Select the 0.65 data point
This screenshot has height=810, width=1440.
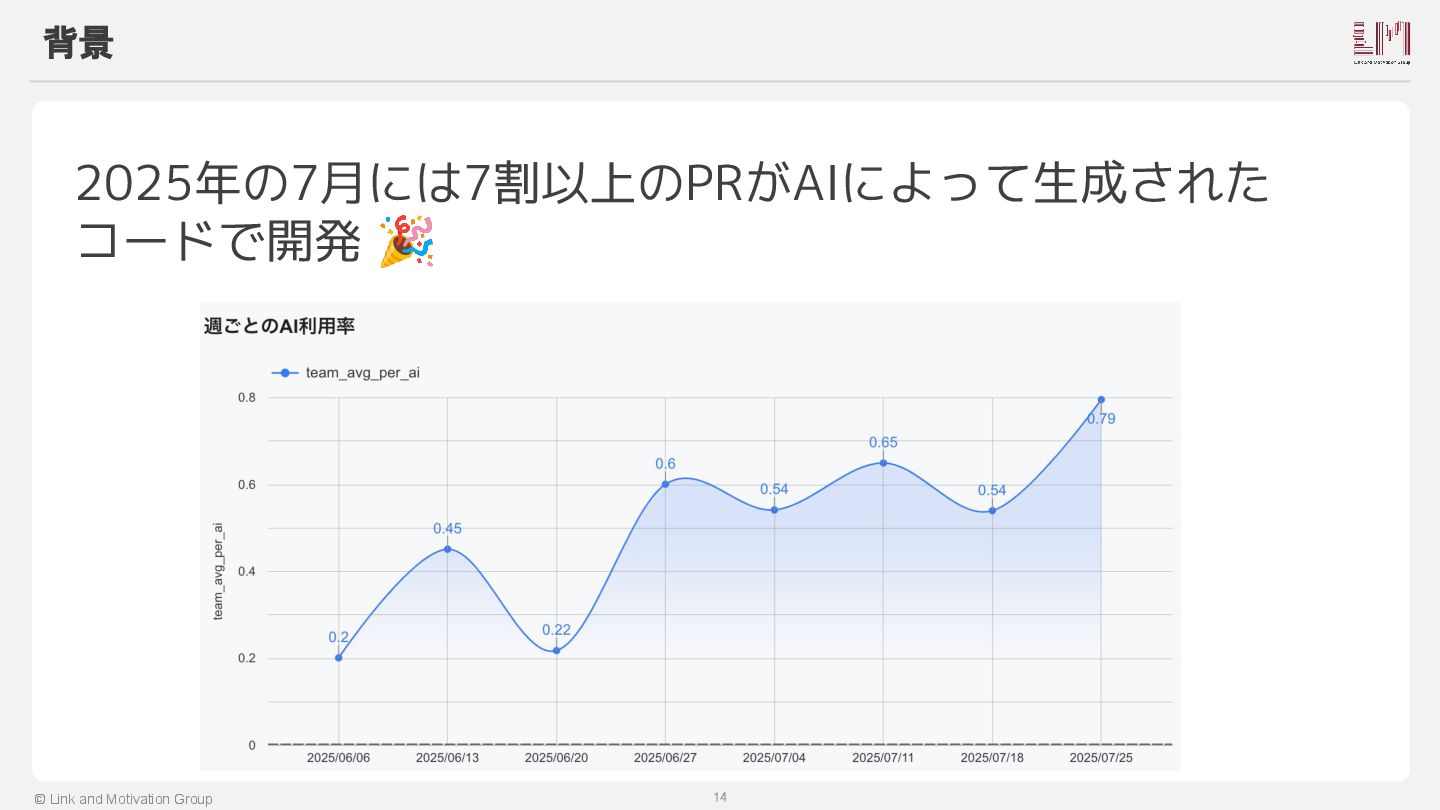pyautogui.click(x=883, y=462)
